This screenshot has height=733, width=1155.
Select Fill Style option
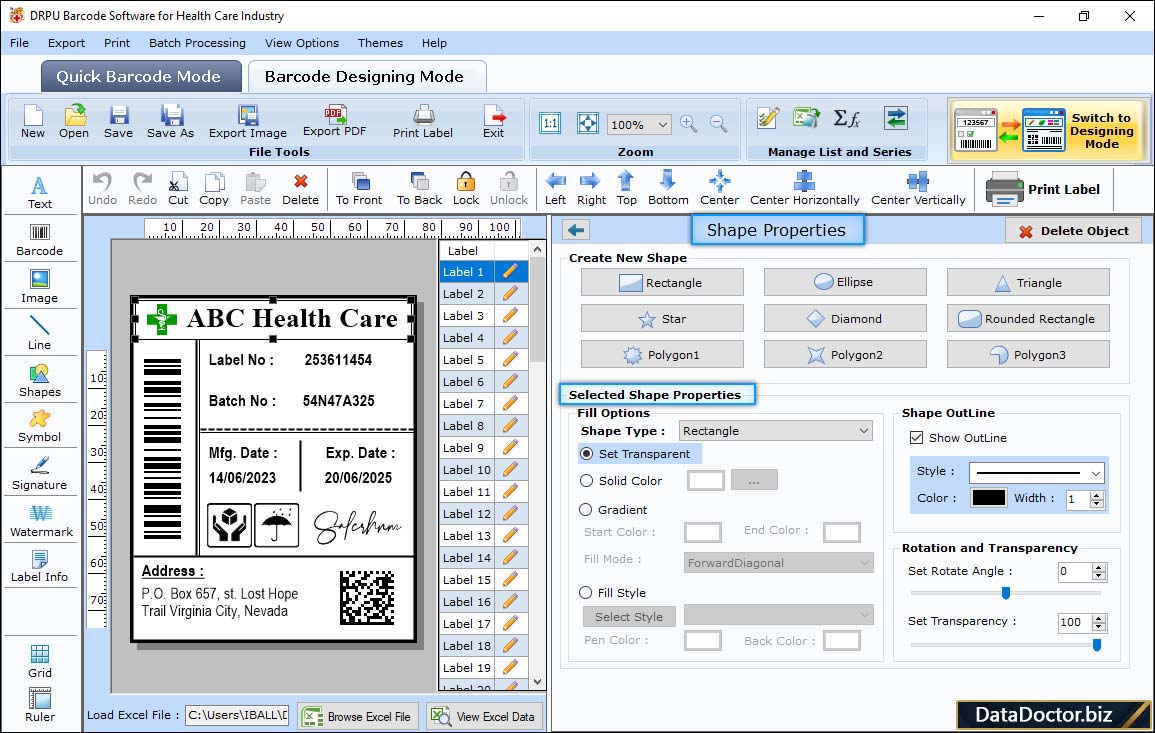click(x=586, y=592)
